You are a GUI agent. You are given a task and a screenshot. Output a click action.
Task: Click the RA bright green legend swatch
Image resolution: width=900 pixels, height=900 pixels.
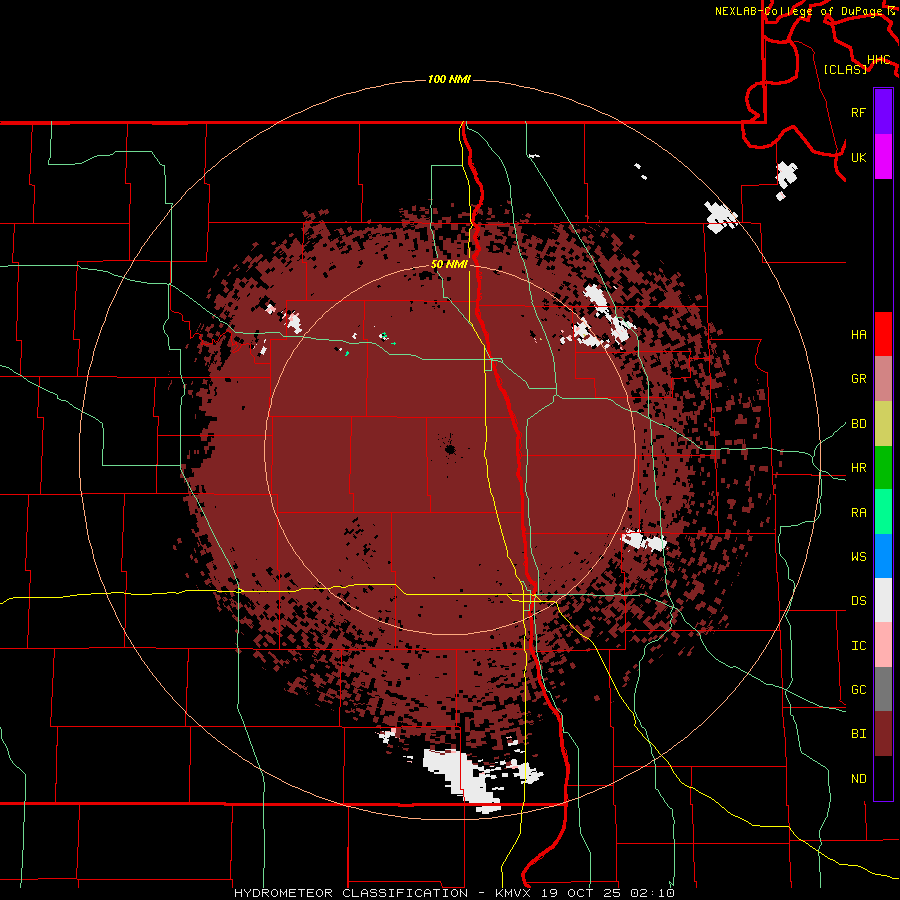[883, 512]
